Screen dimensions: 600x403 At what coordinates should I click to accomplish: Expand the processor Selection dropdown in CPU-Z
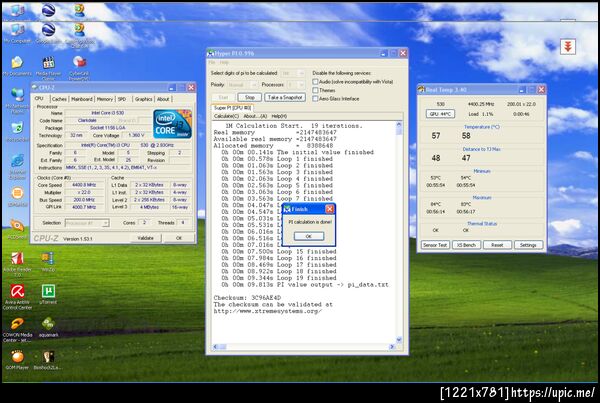tap(87, 223)
